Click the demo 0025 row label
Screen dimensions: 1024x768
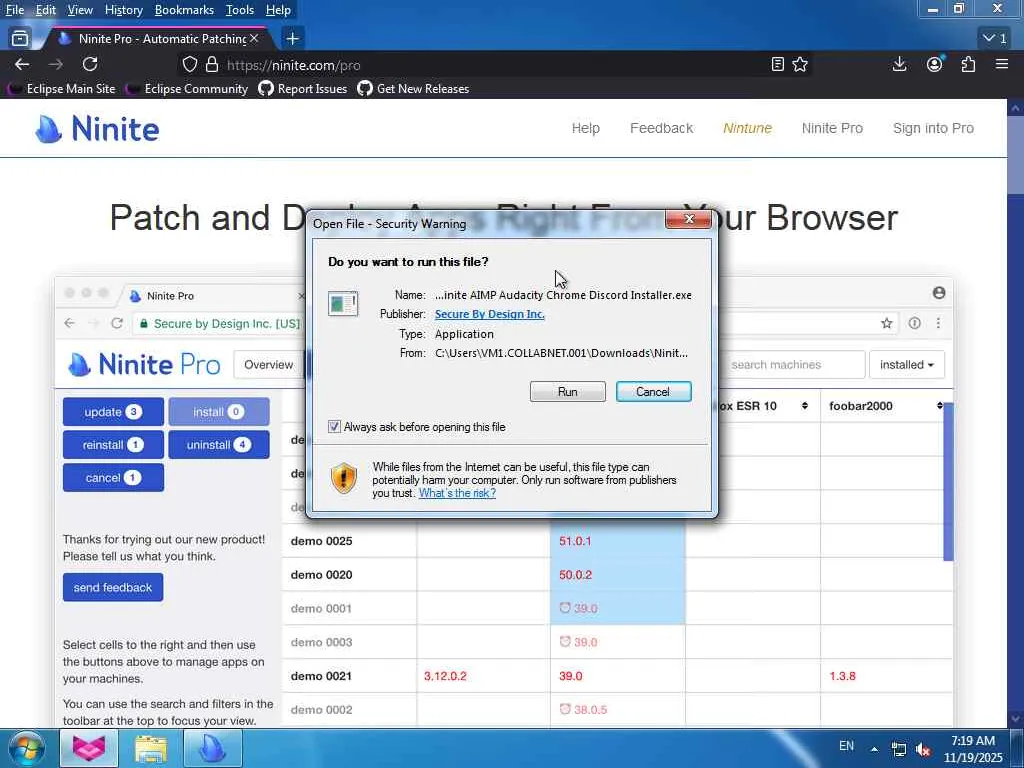(321, 541)
